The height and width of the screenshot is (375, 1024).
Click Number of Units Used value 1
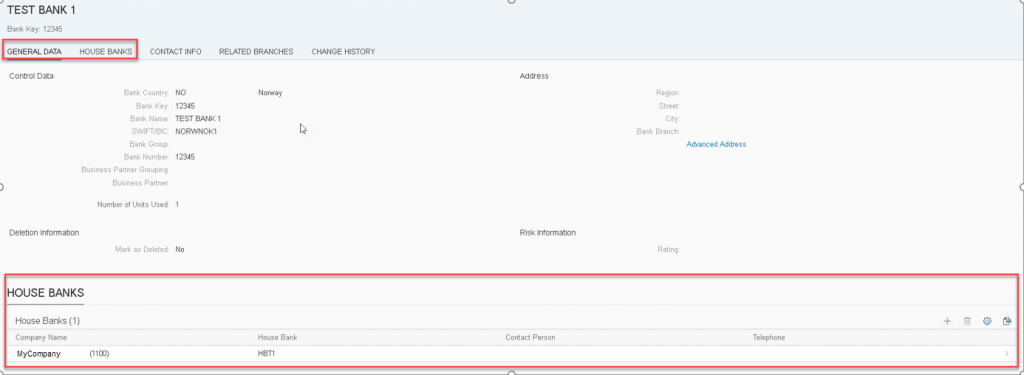pyautogui.click(x=177, y=204)
